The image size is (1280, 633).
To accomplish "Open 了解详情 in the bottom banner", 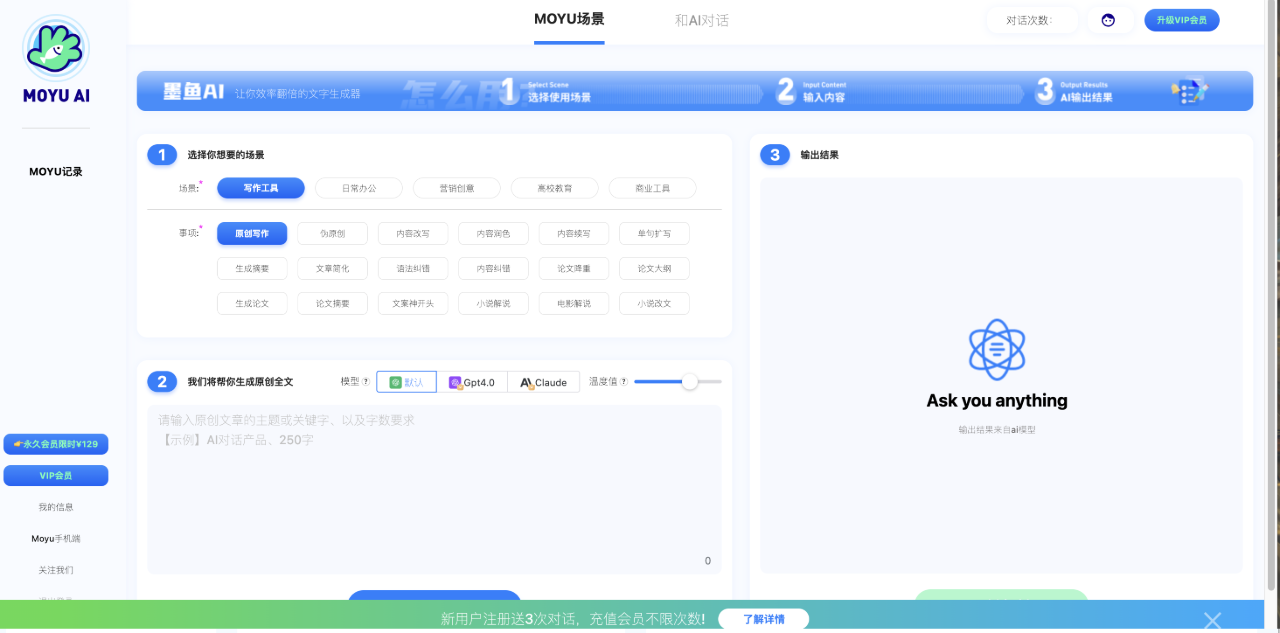I will (766, 618).
